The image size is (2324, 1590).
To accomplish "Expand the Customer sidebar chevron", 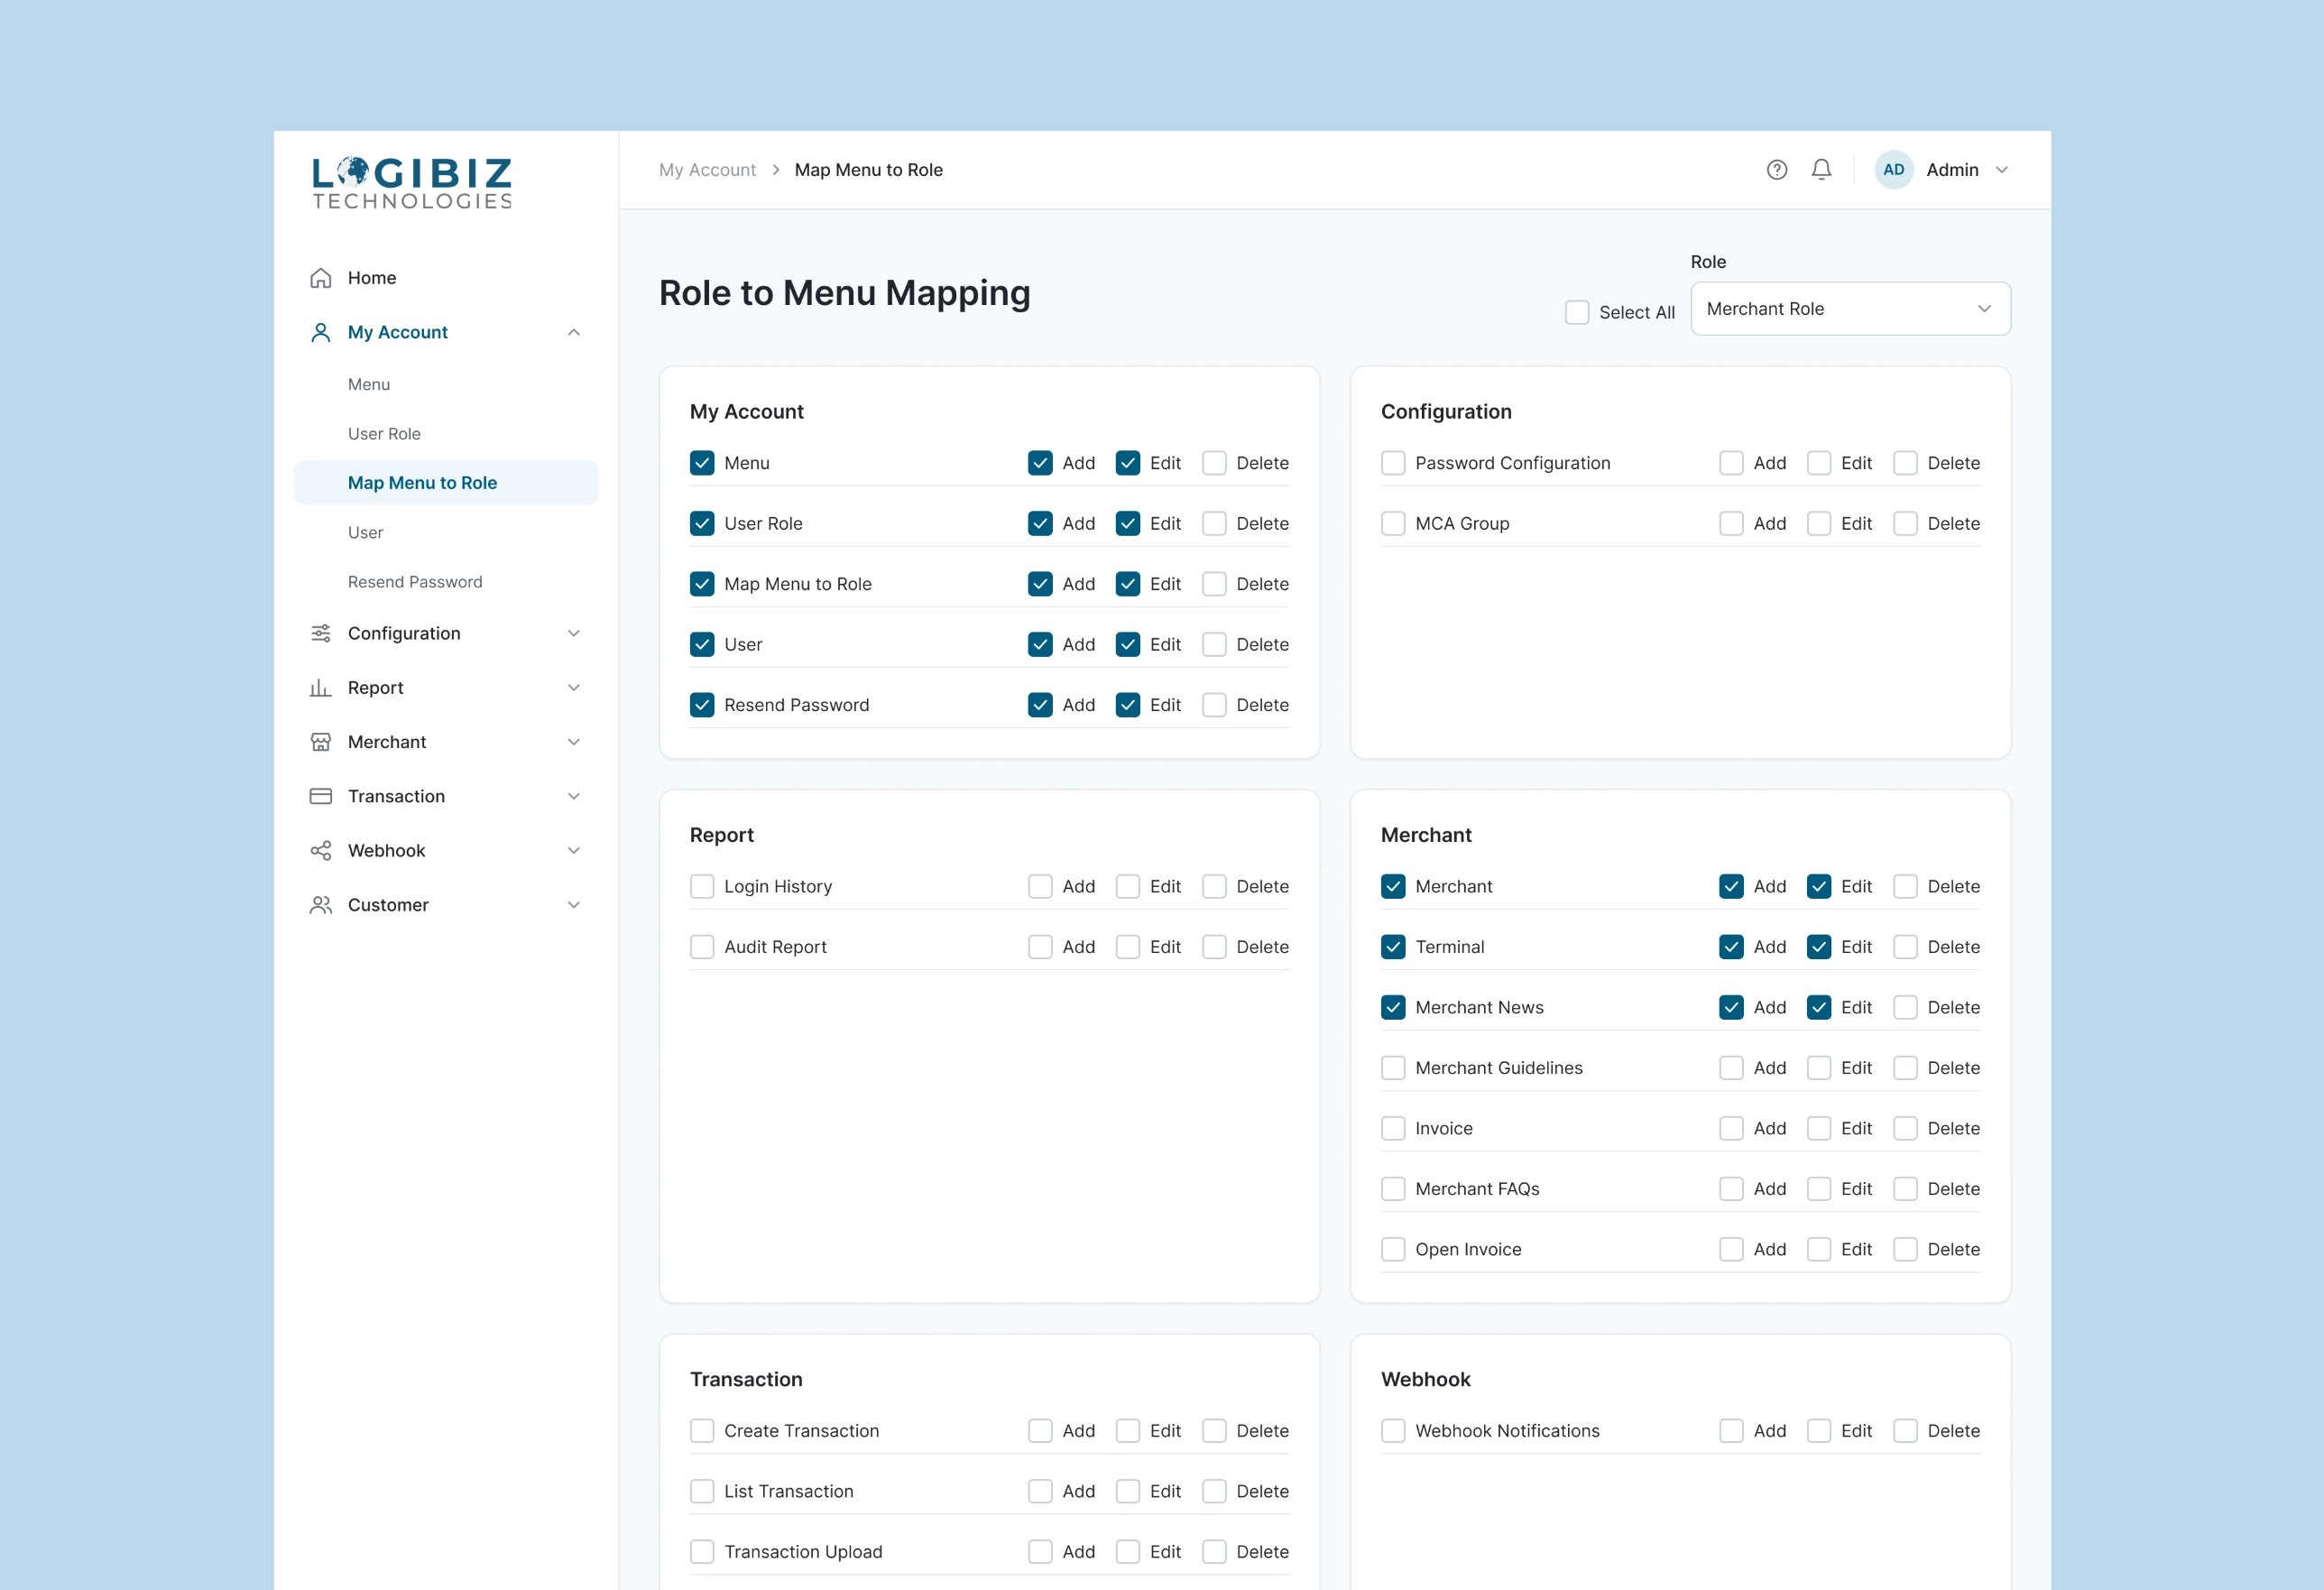I will [x=573, y=905].
